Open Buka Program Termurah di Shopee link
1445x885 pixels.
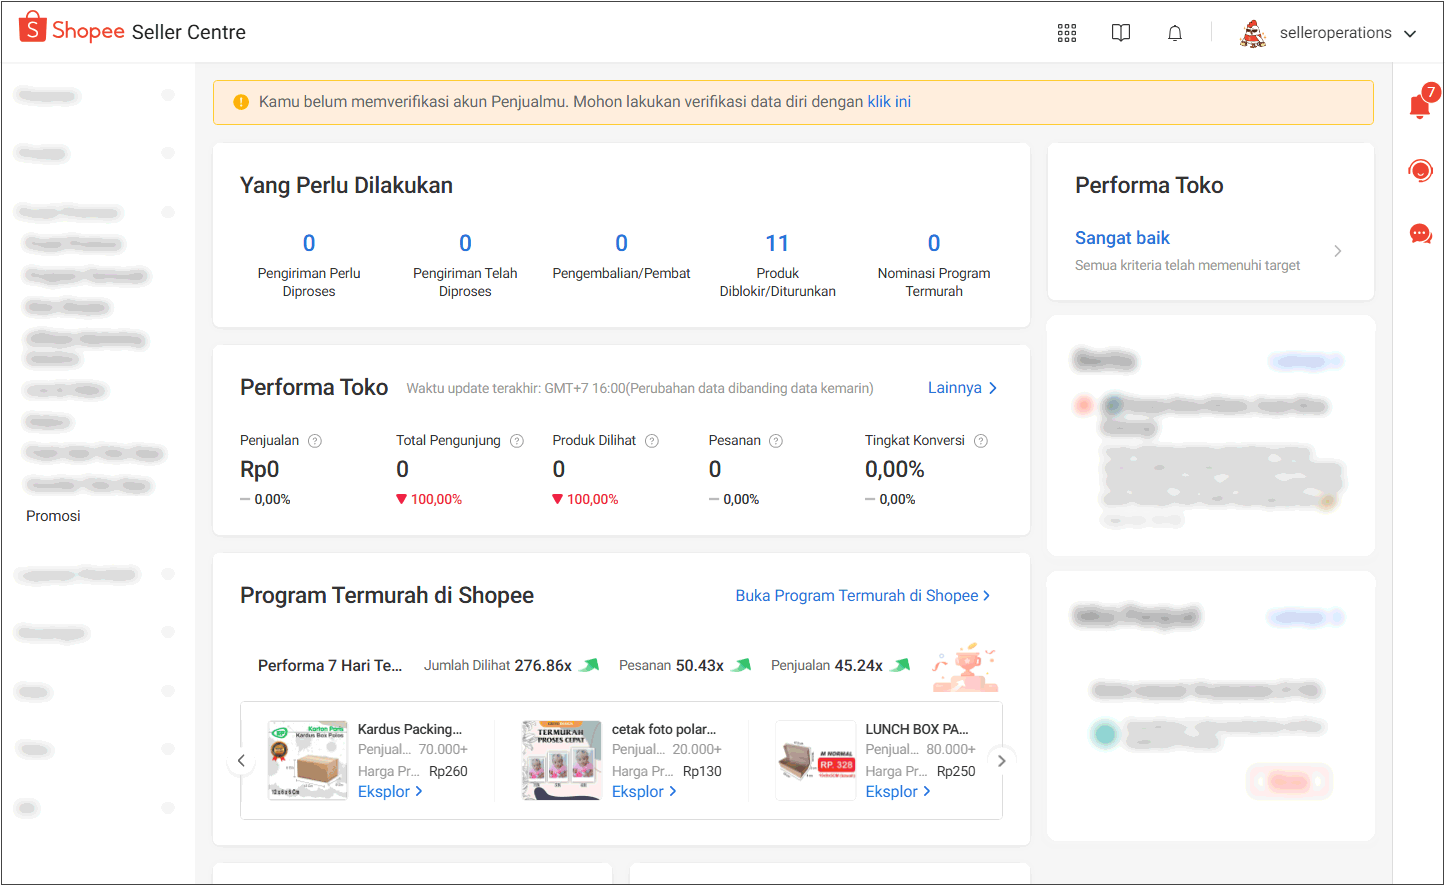(862, 596)
